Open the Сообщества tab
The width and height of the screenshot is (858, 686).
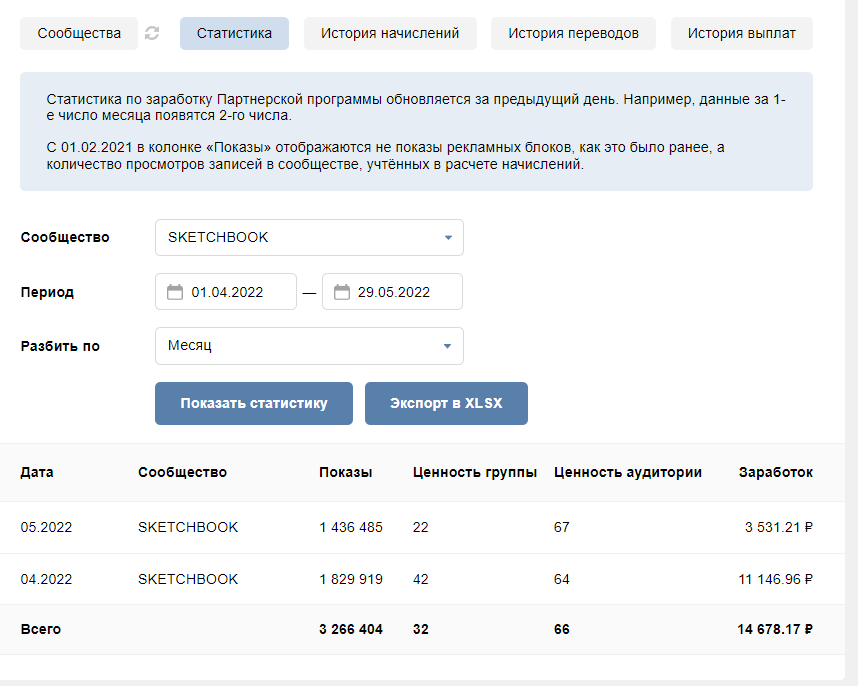(79, 33)
